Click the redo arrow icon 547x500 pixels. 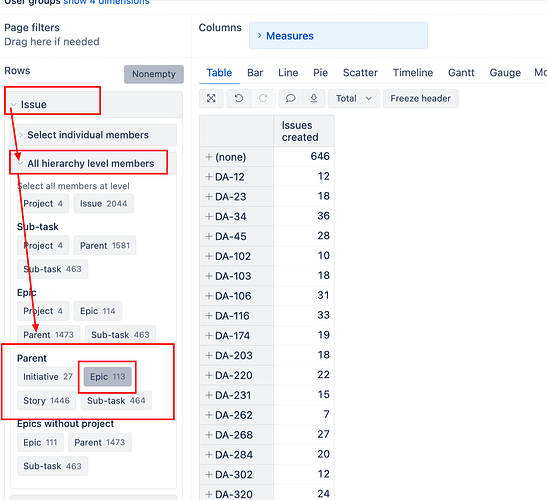coord(263,98)
